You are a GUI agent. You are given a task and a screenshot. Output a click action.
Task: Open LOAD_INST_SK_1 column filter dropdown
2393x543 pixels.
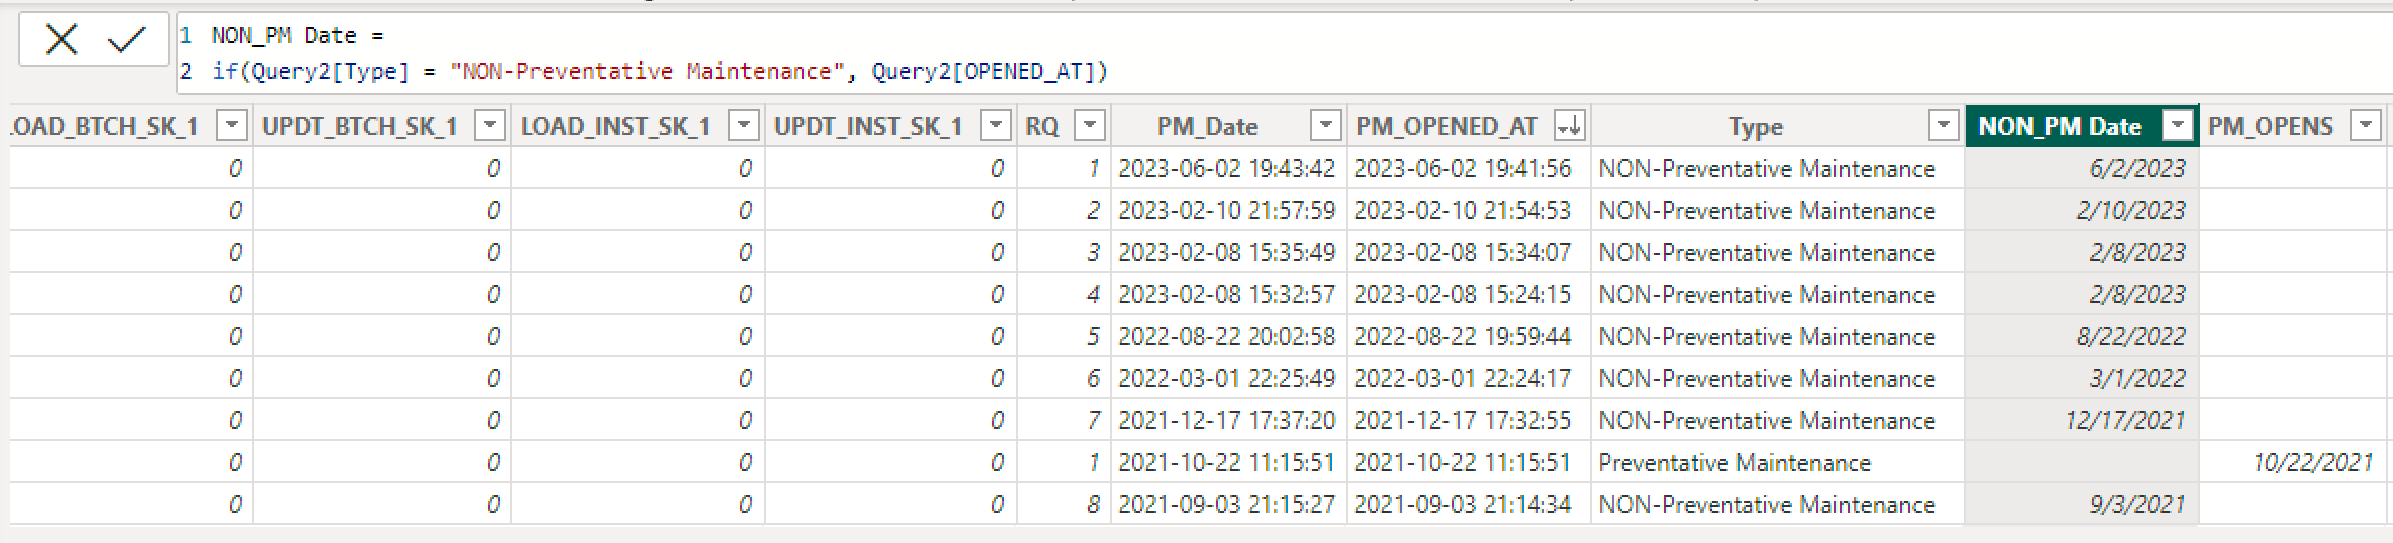click(744, 126)
